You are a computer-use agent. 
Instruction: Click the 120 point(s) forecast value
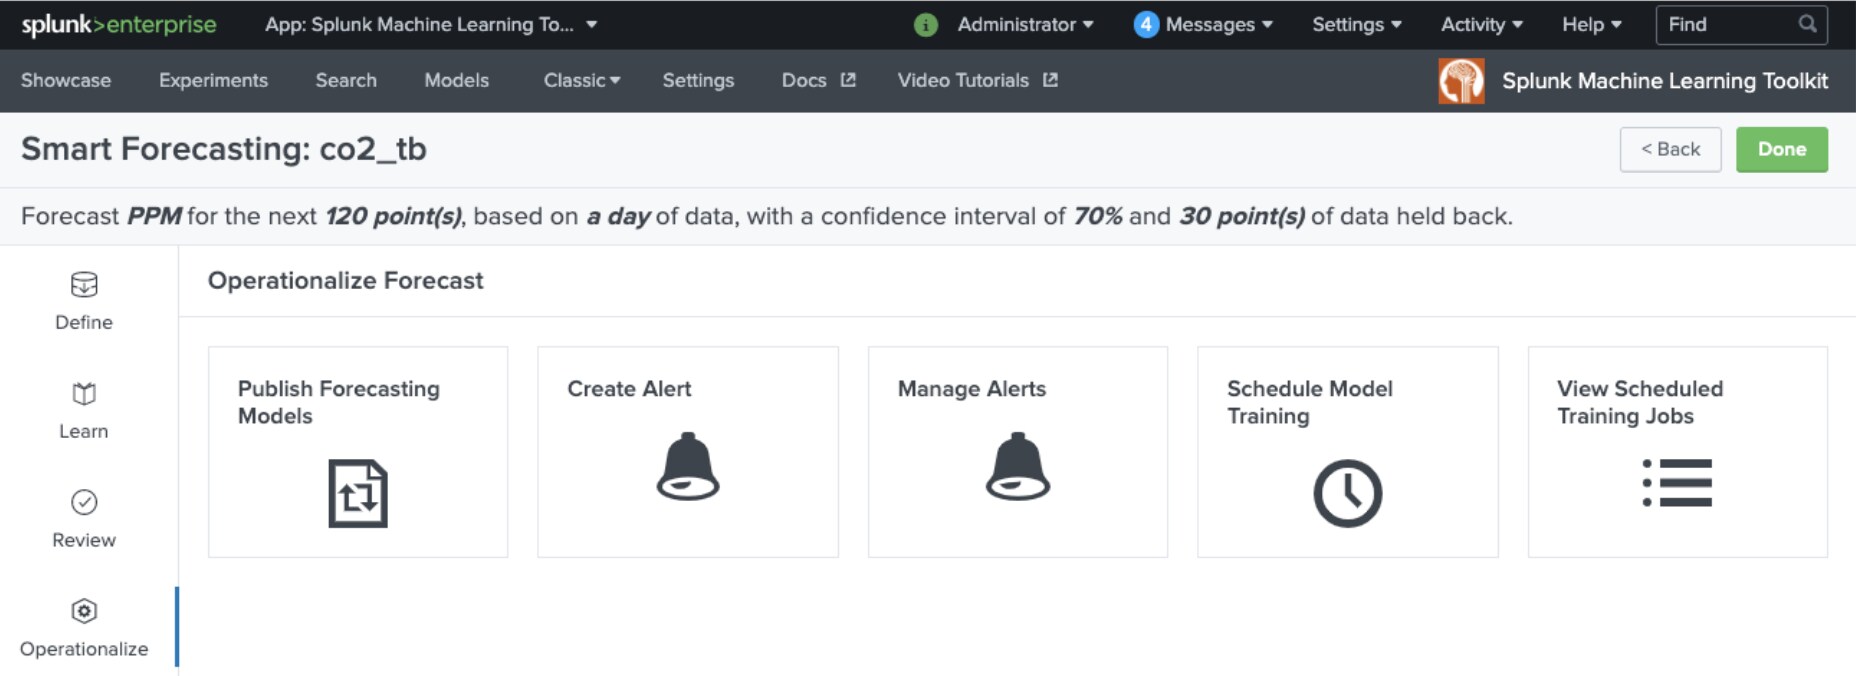coord(393,216)
